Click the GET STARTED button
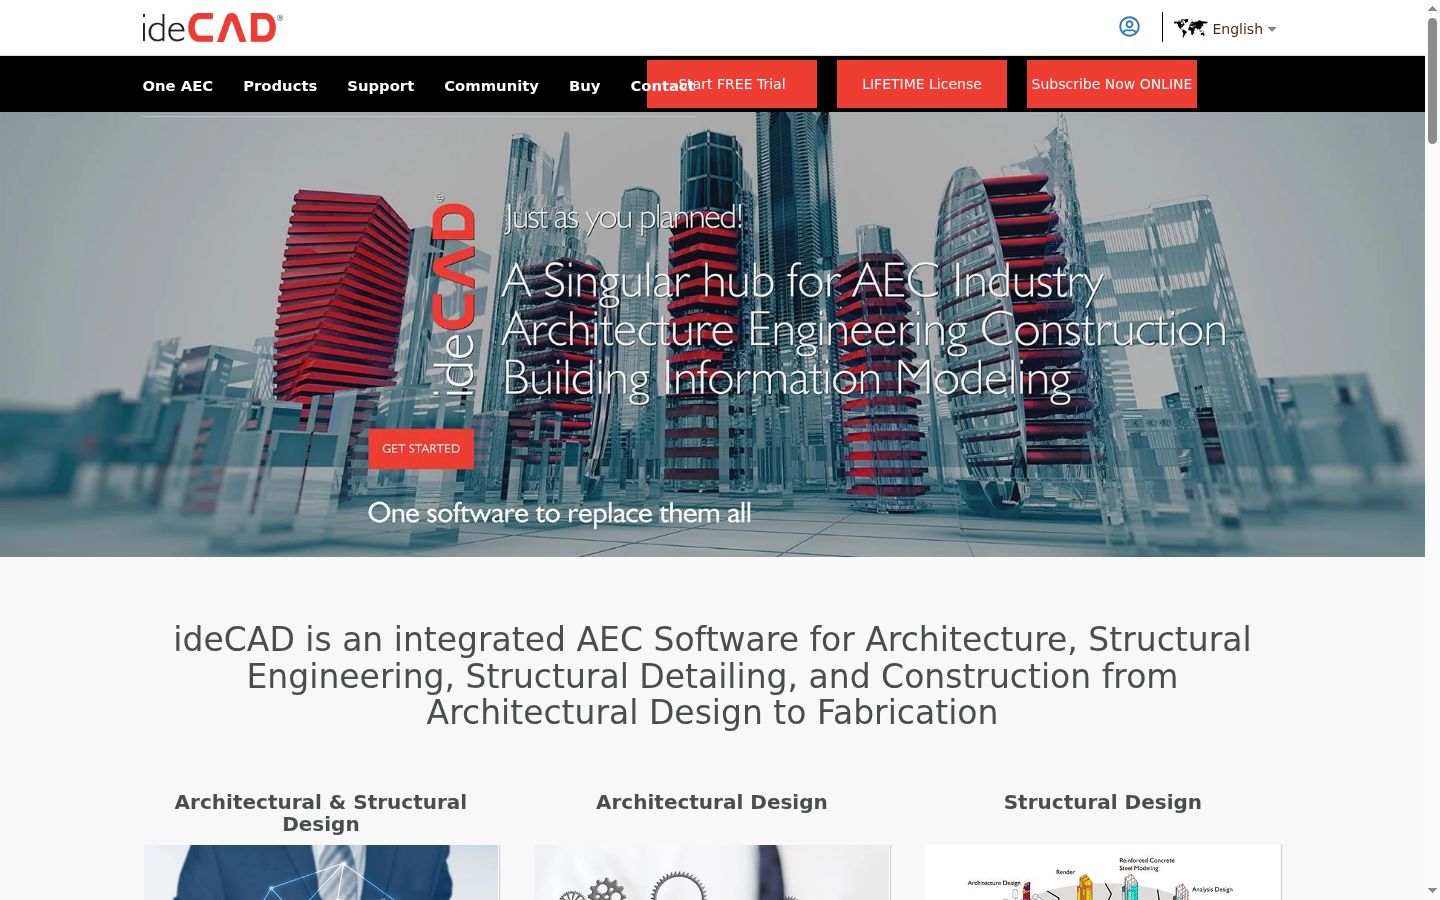Image resolution: width=1440 pixels, height=900 pixels. pyautogui.click(x=421, y=449)
